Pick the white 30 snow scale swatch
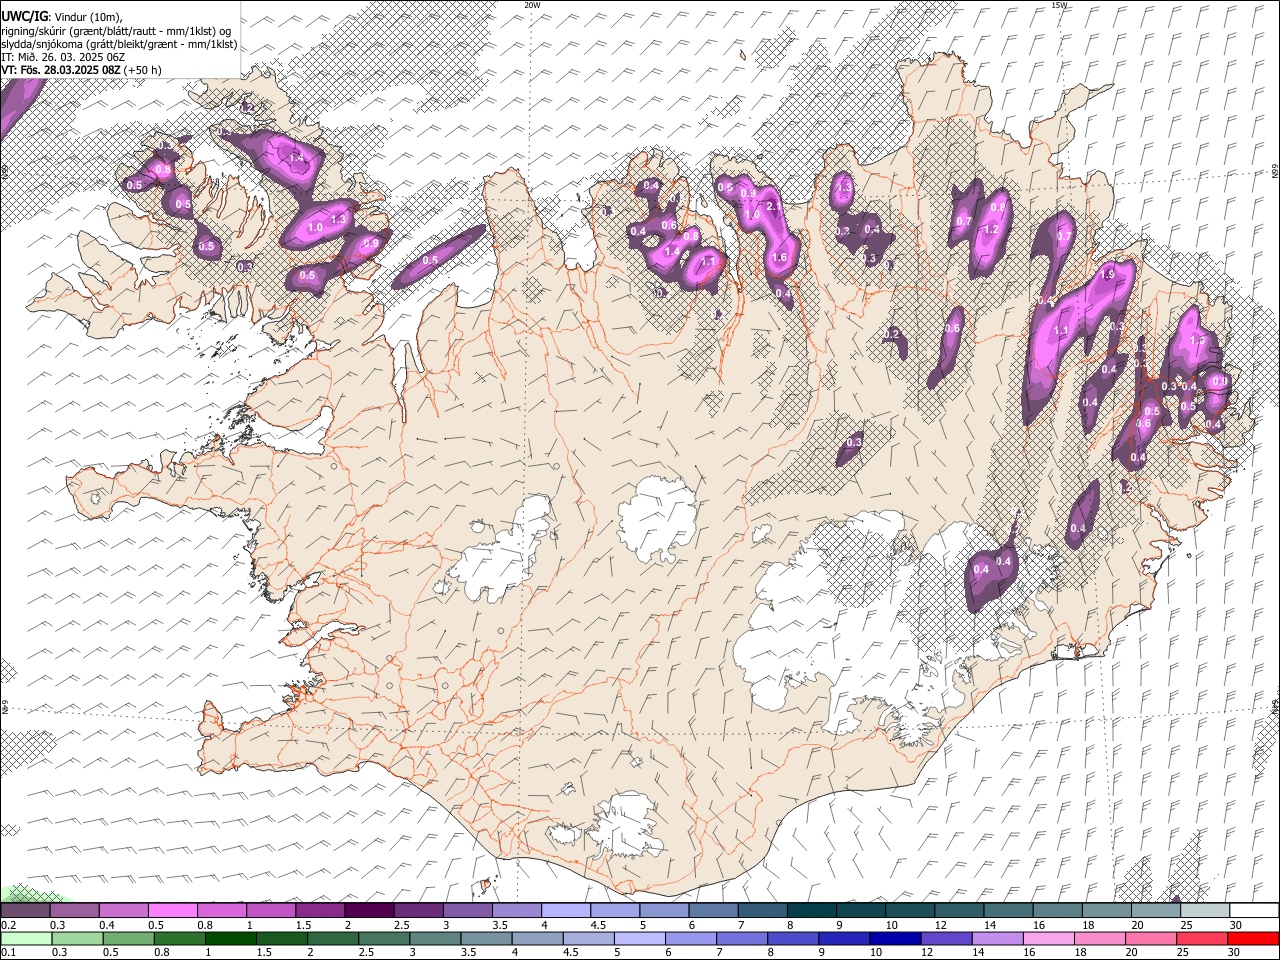 tap(1254, 910)
